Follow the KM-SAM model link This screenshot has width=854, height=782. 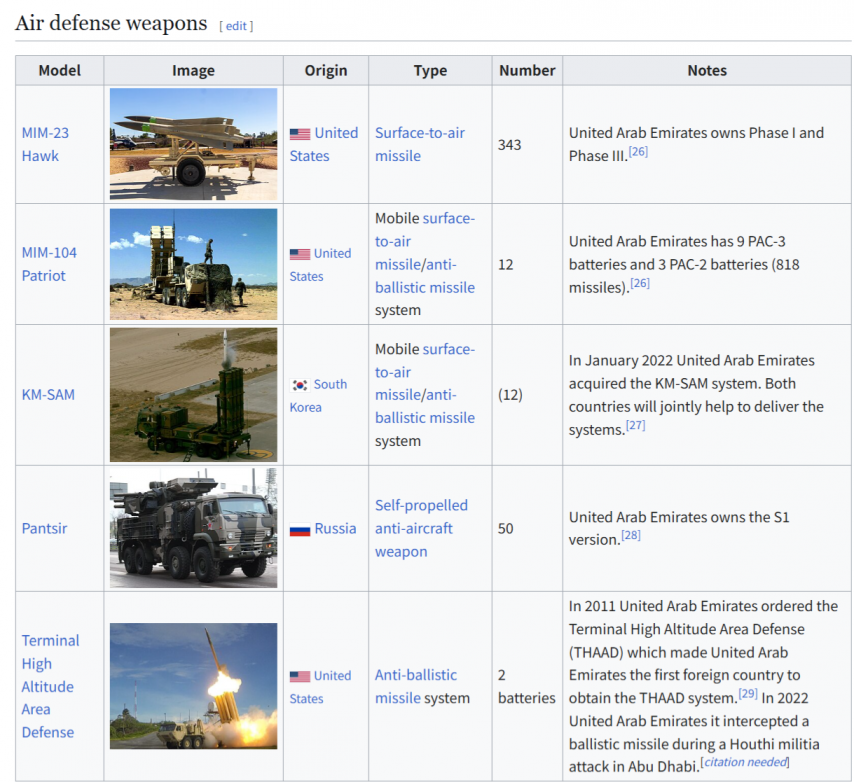coord(48,394)
